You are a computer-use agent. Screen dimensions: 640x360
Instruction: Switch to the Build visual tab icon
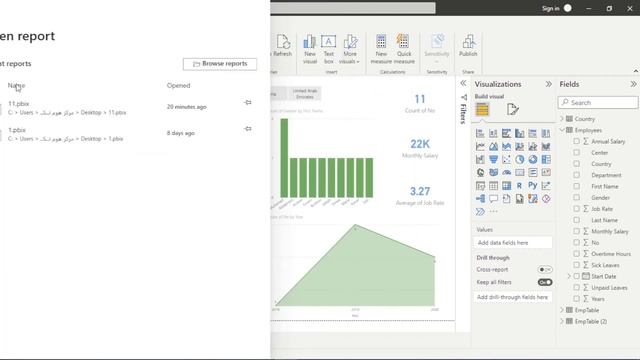pos(482,109)
